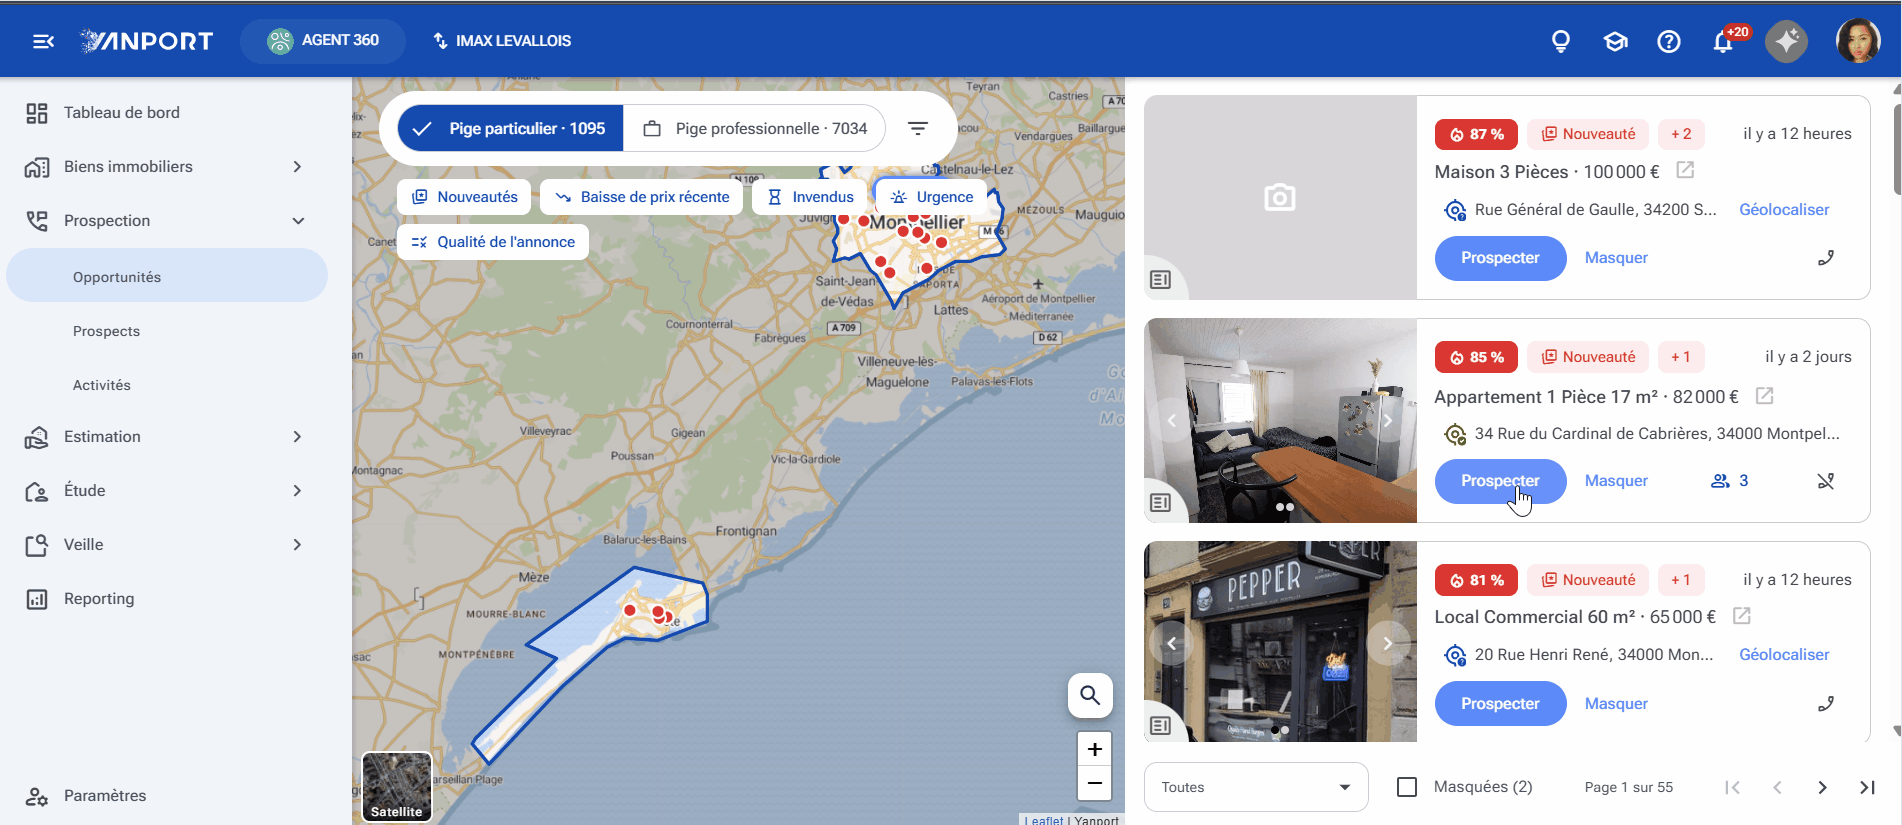The height and width of the screenshot is (825, 1902).
Task: Prospect the Appartement 1 Pièce listing
Action: click(x=1500, y=481)
